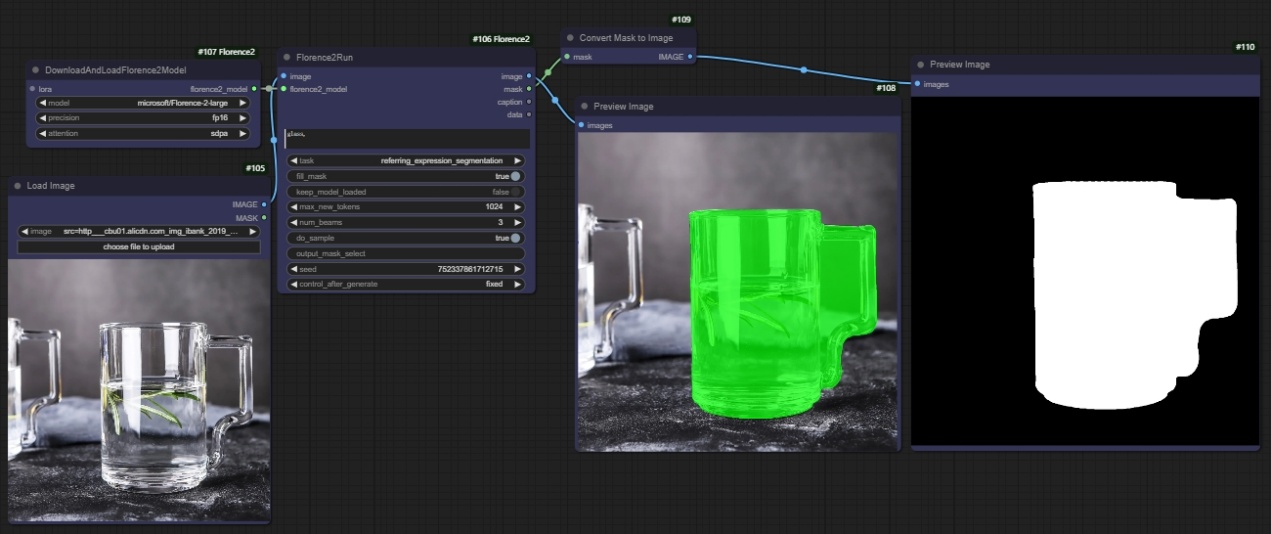
Task: Collapse the DownloadAndLoadFlorence2Model node via its header dot
Action: point(36,70)
